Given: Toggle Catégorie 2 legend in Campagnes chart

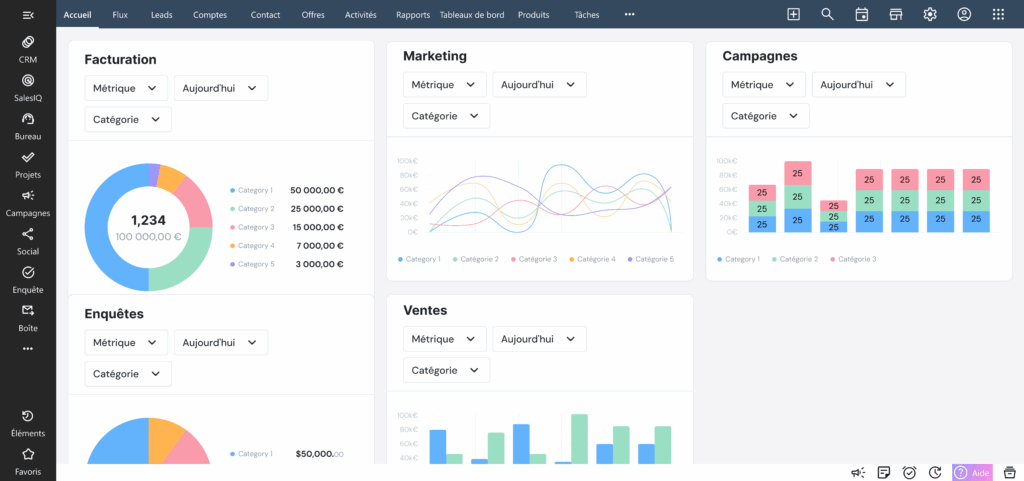Looking at the screenshot, I should click(794, 259).
